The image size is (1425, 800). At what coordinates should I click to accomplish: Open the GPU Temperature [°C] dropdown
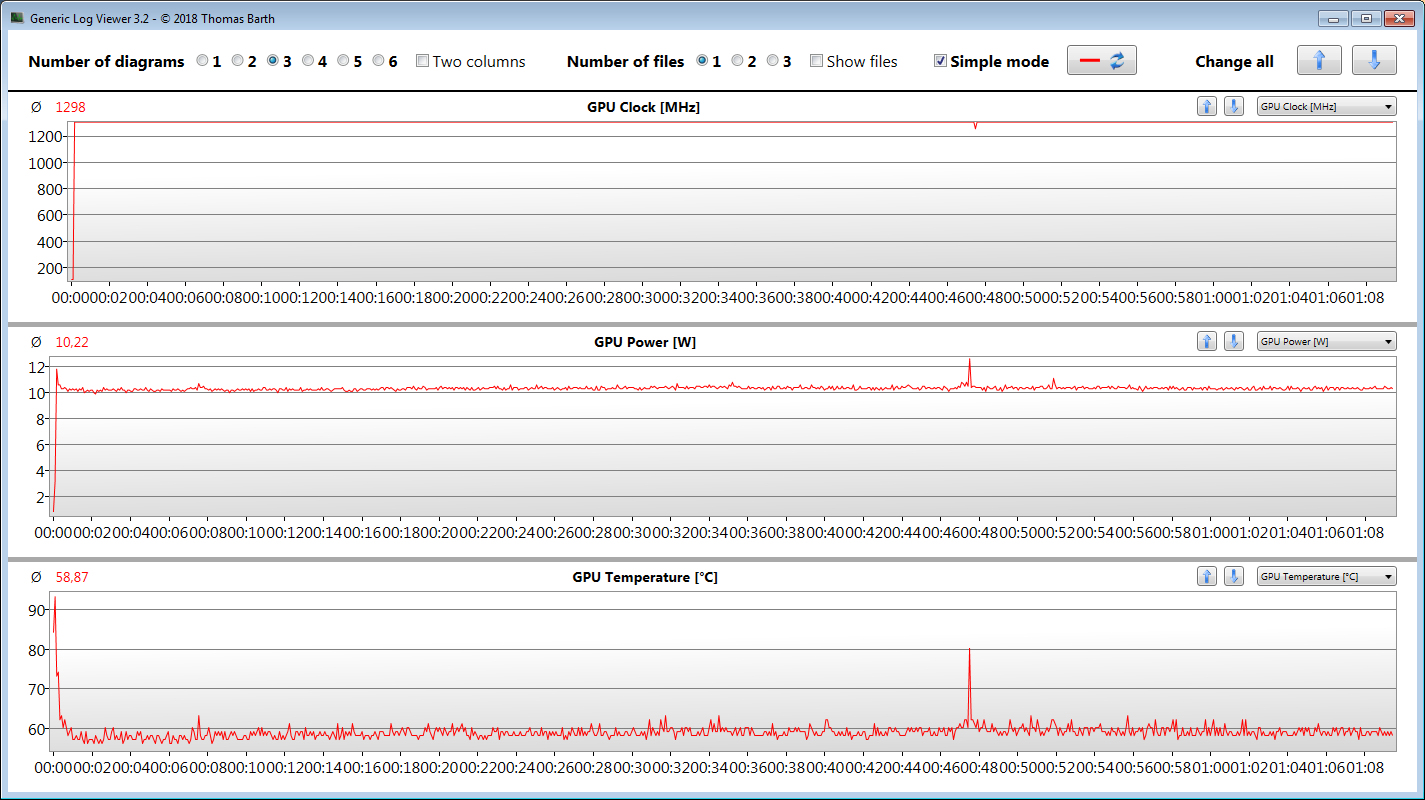click(x=1326, y=577)
